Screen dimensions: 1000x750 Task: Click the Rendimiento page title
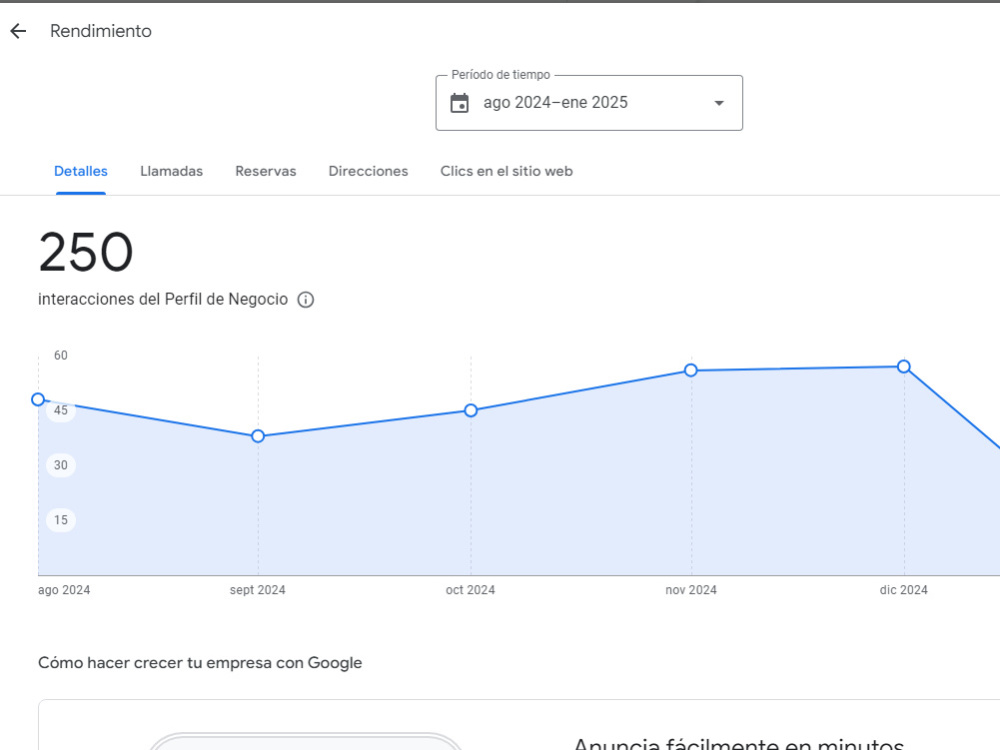point(101,31)
